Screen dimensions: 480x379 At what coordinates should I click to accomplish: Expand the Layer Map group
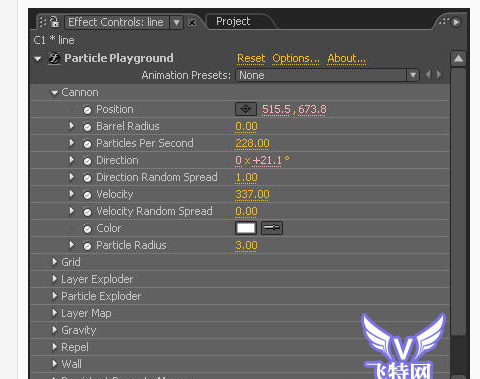[55, 313]
